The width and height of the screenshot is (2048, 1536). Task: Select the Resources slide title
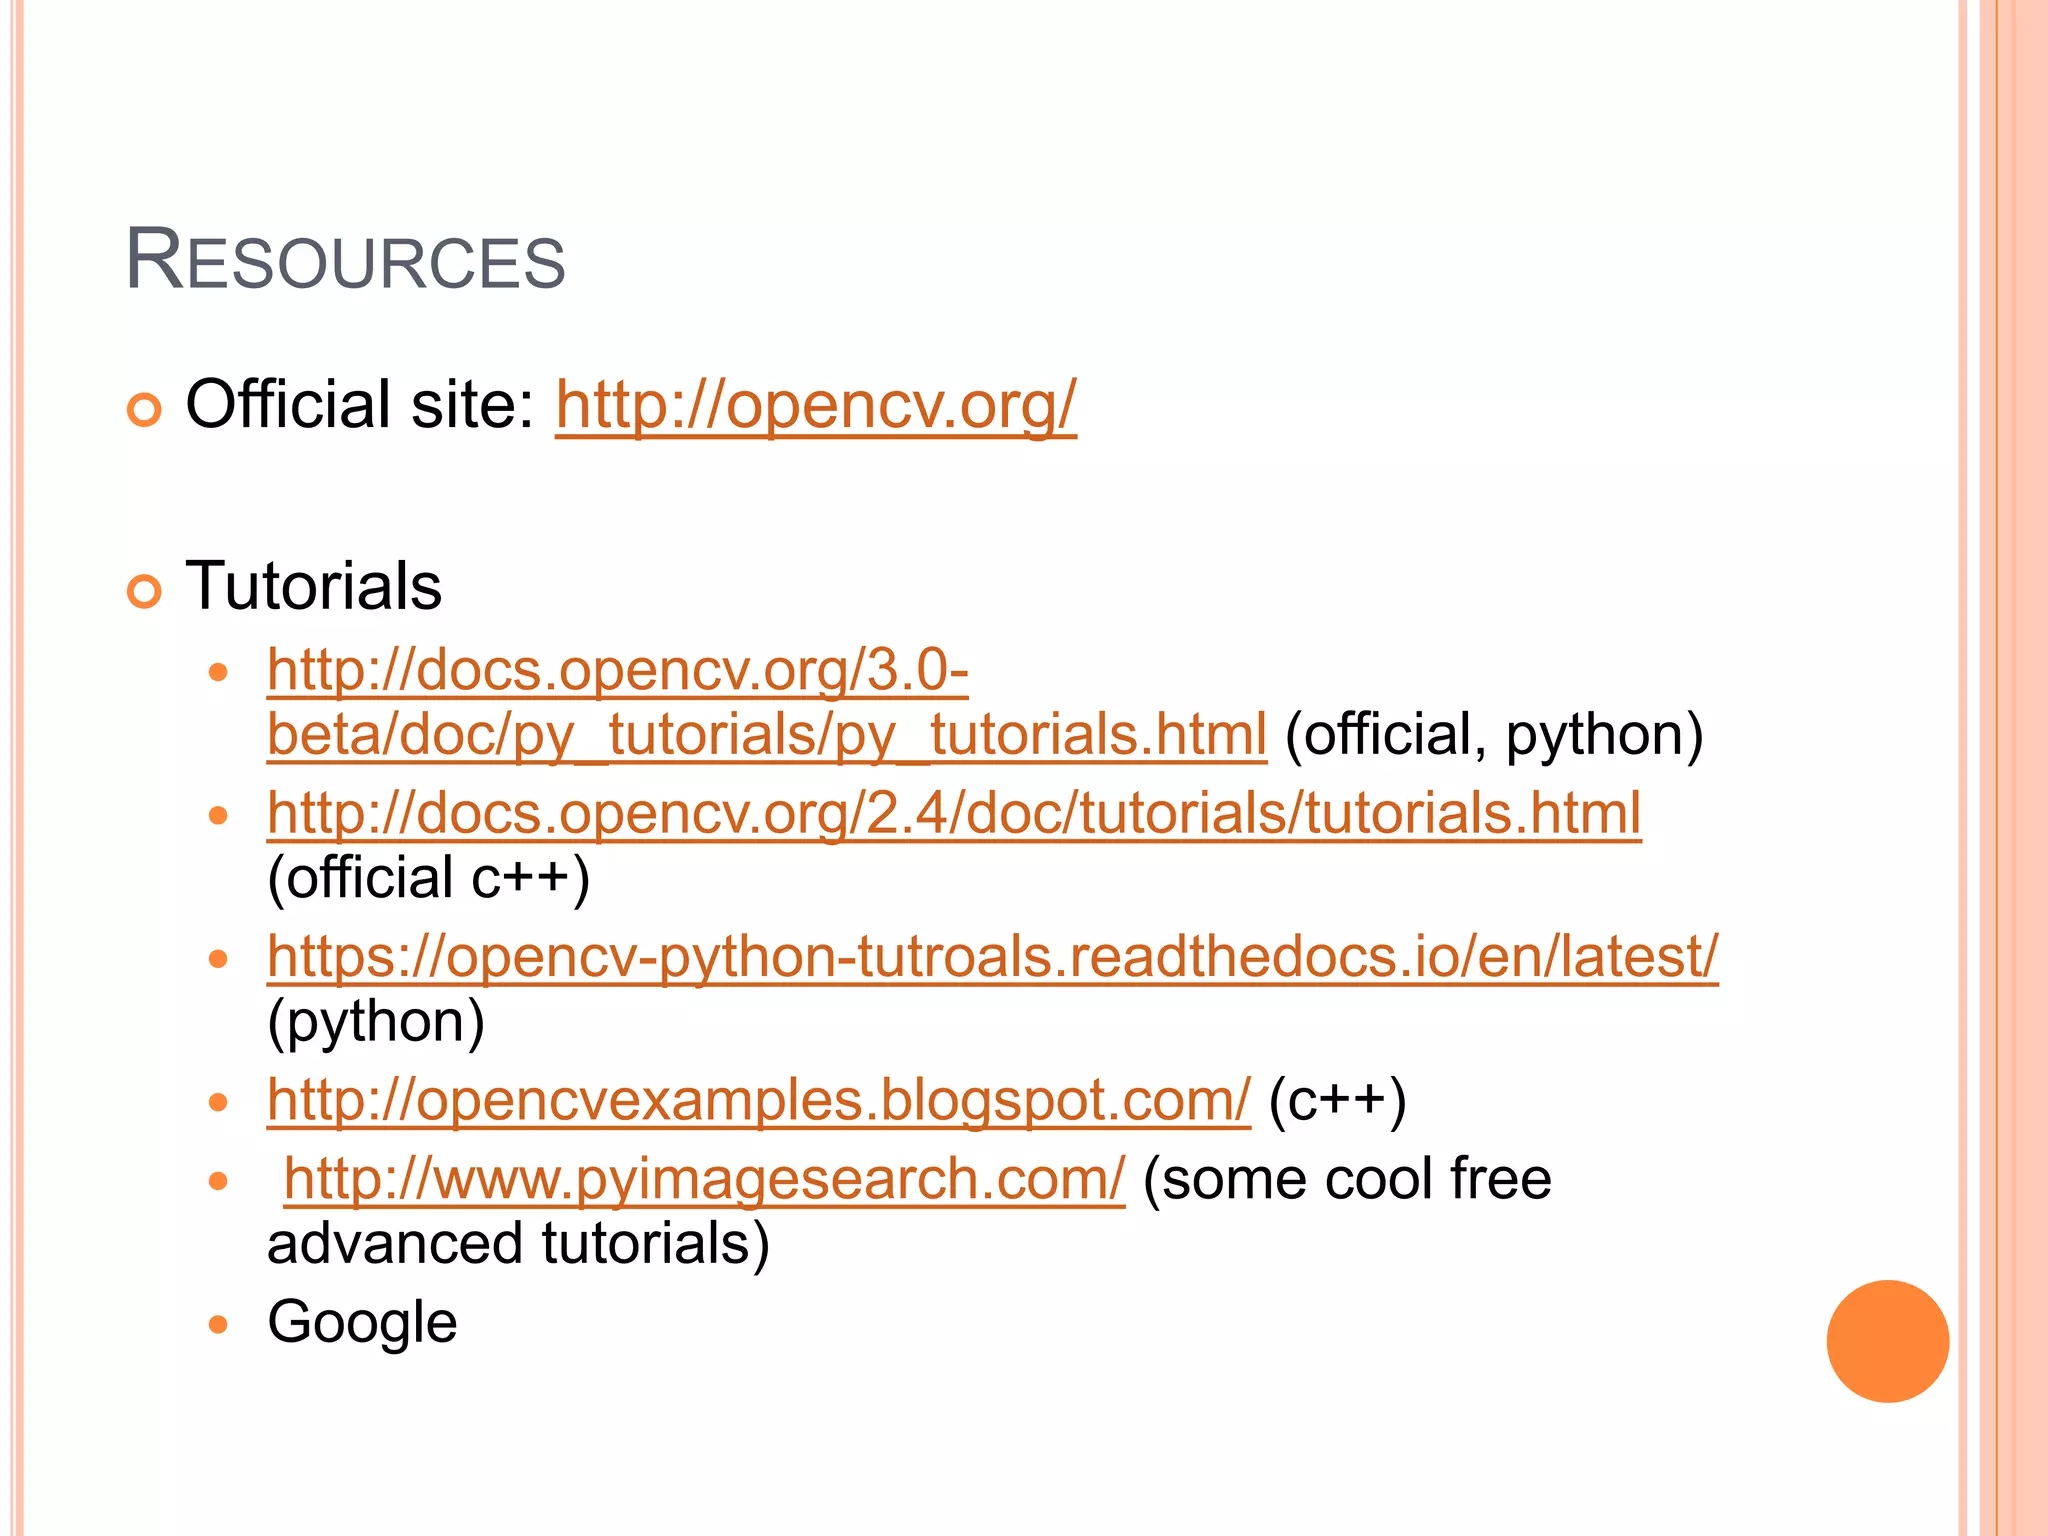pyautogui.click(x=345, y=261)
